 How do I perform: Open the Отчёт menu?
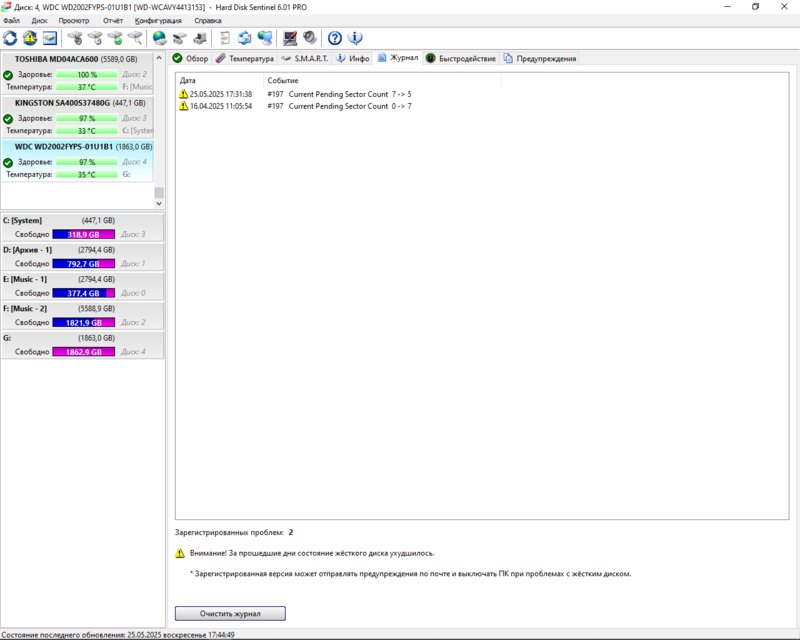point(113,20)
